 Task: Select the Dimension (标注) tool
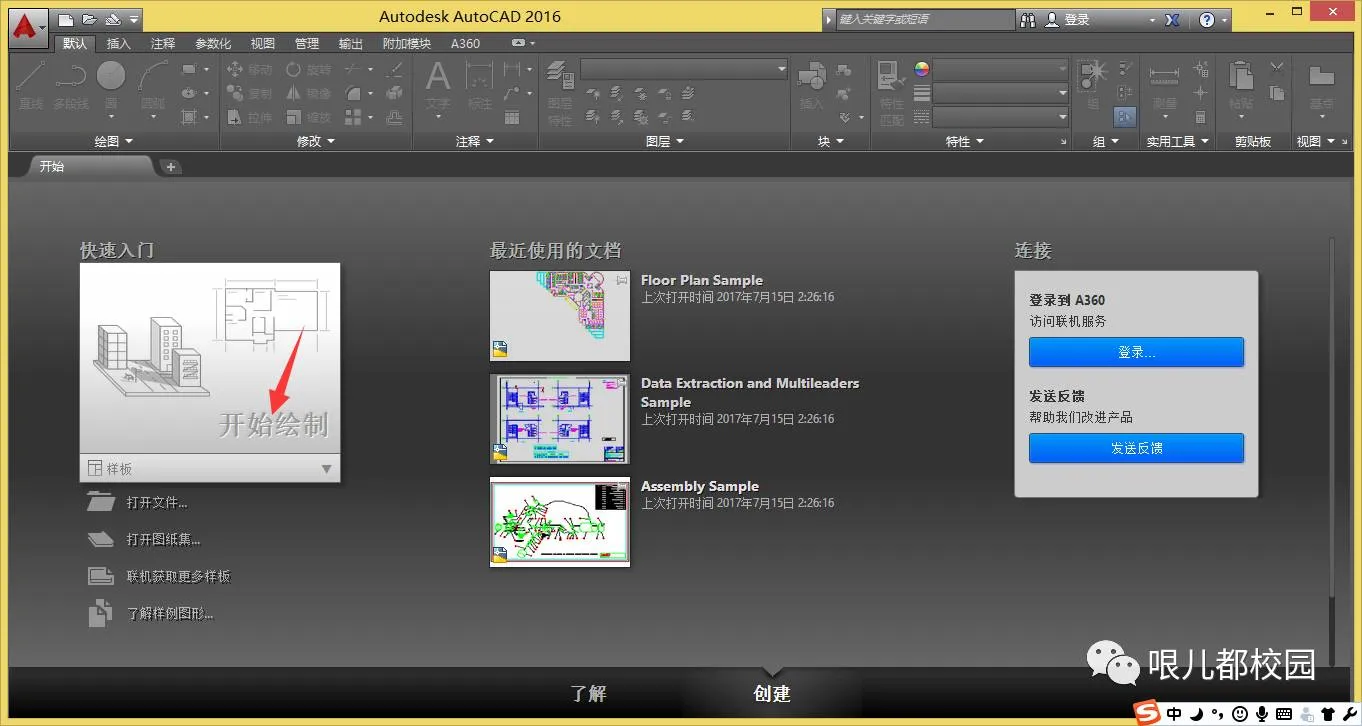click(x=480, y=86)
